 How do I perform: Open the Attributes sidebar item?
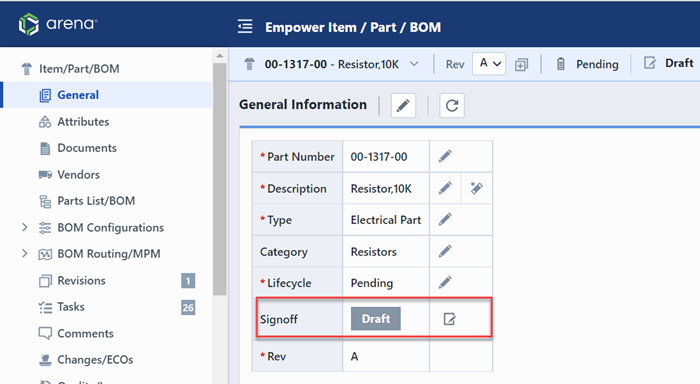[83, 121]
